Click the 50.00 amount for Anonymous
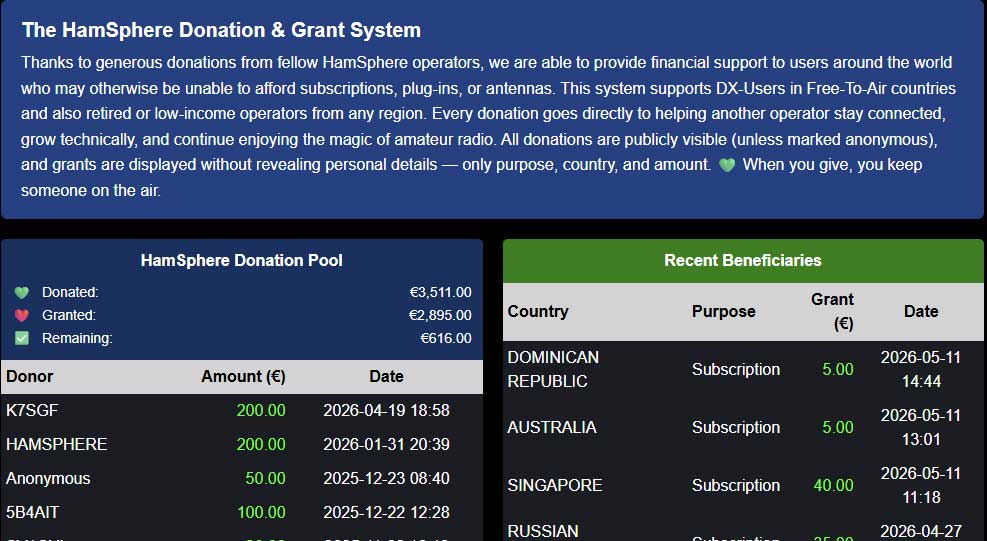The width and height of the screenshot is (987, 541). tap(265, 479)
